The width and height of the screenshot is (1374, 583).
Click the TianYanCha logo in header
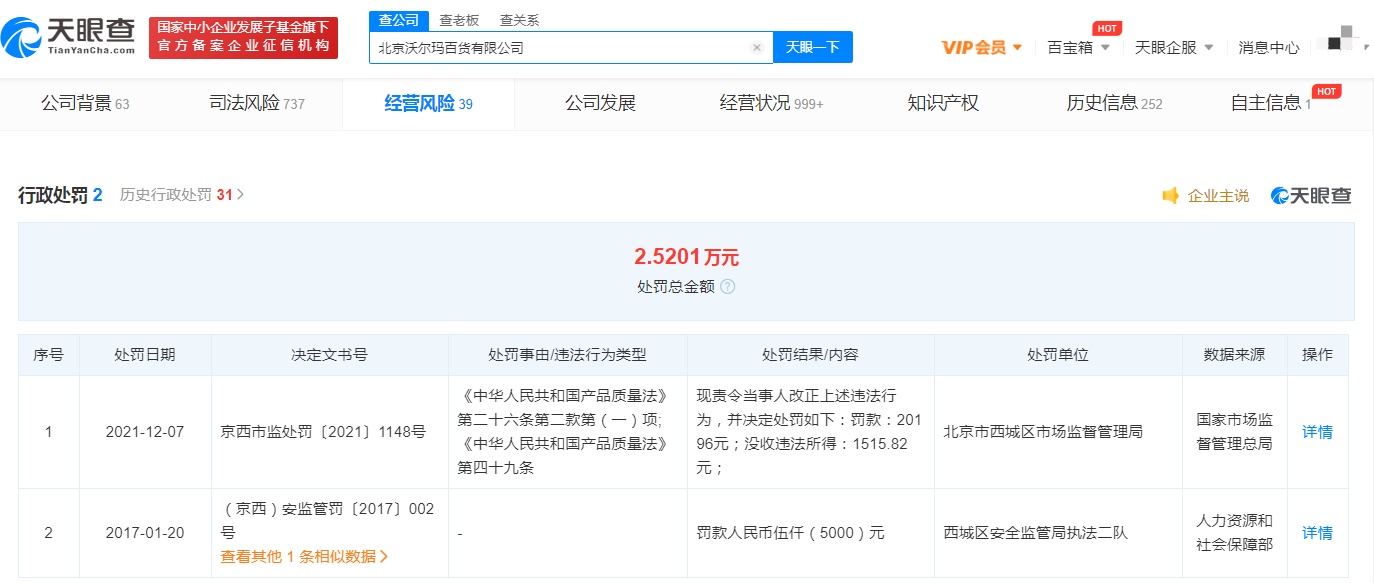[x=68, y=38]
